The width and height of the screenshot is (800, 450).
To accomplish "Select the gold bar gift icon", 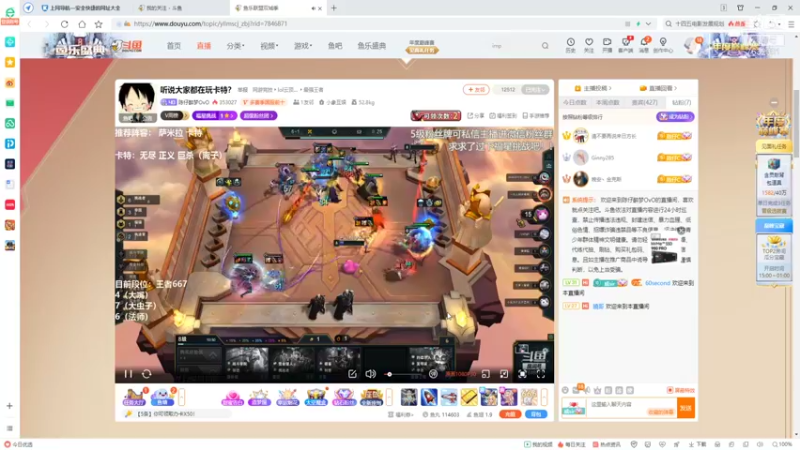I will click(x=469, y=396).
